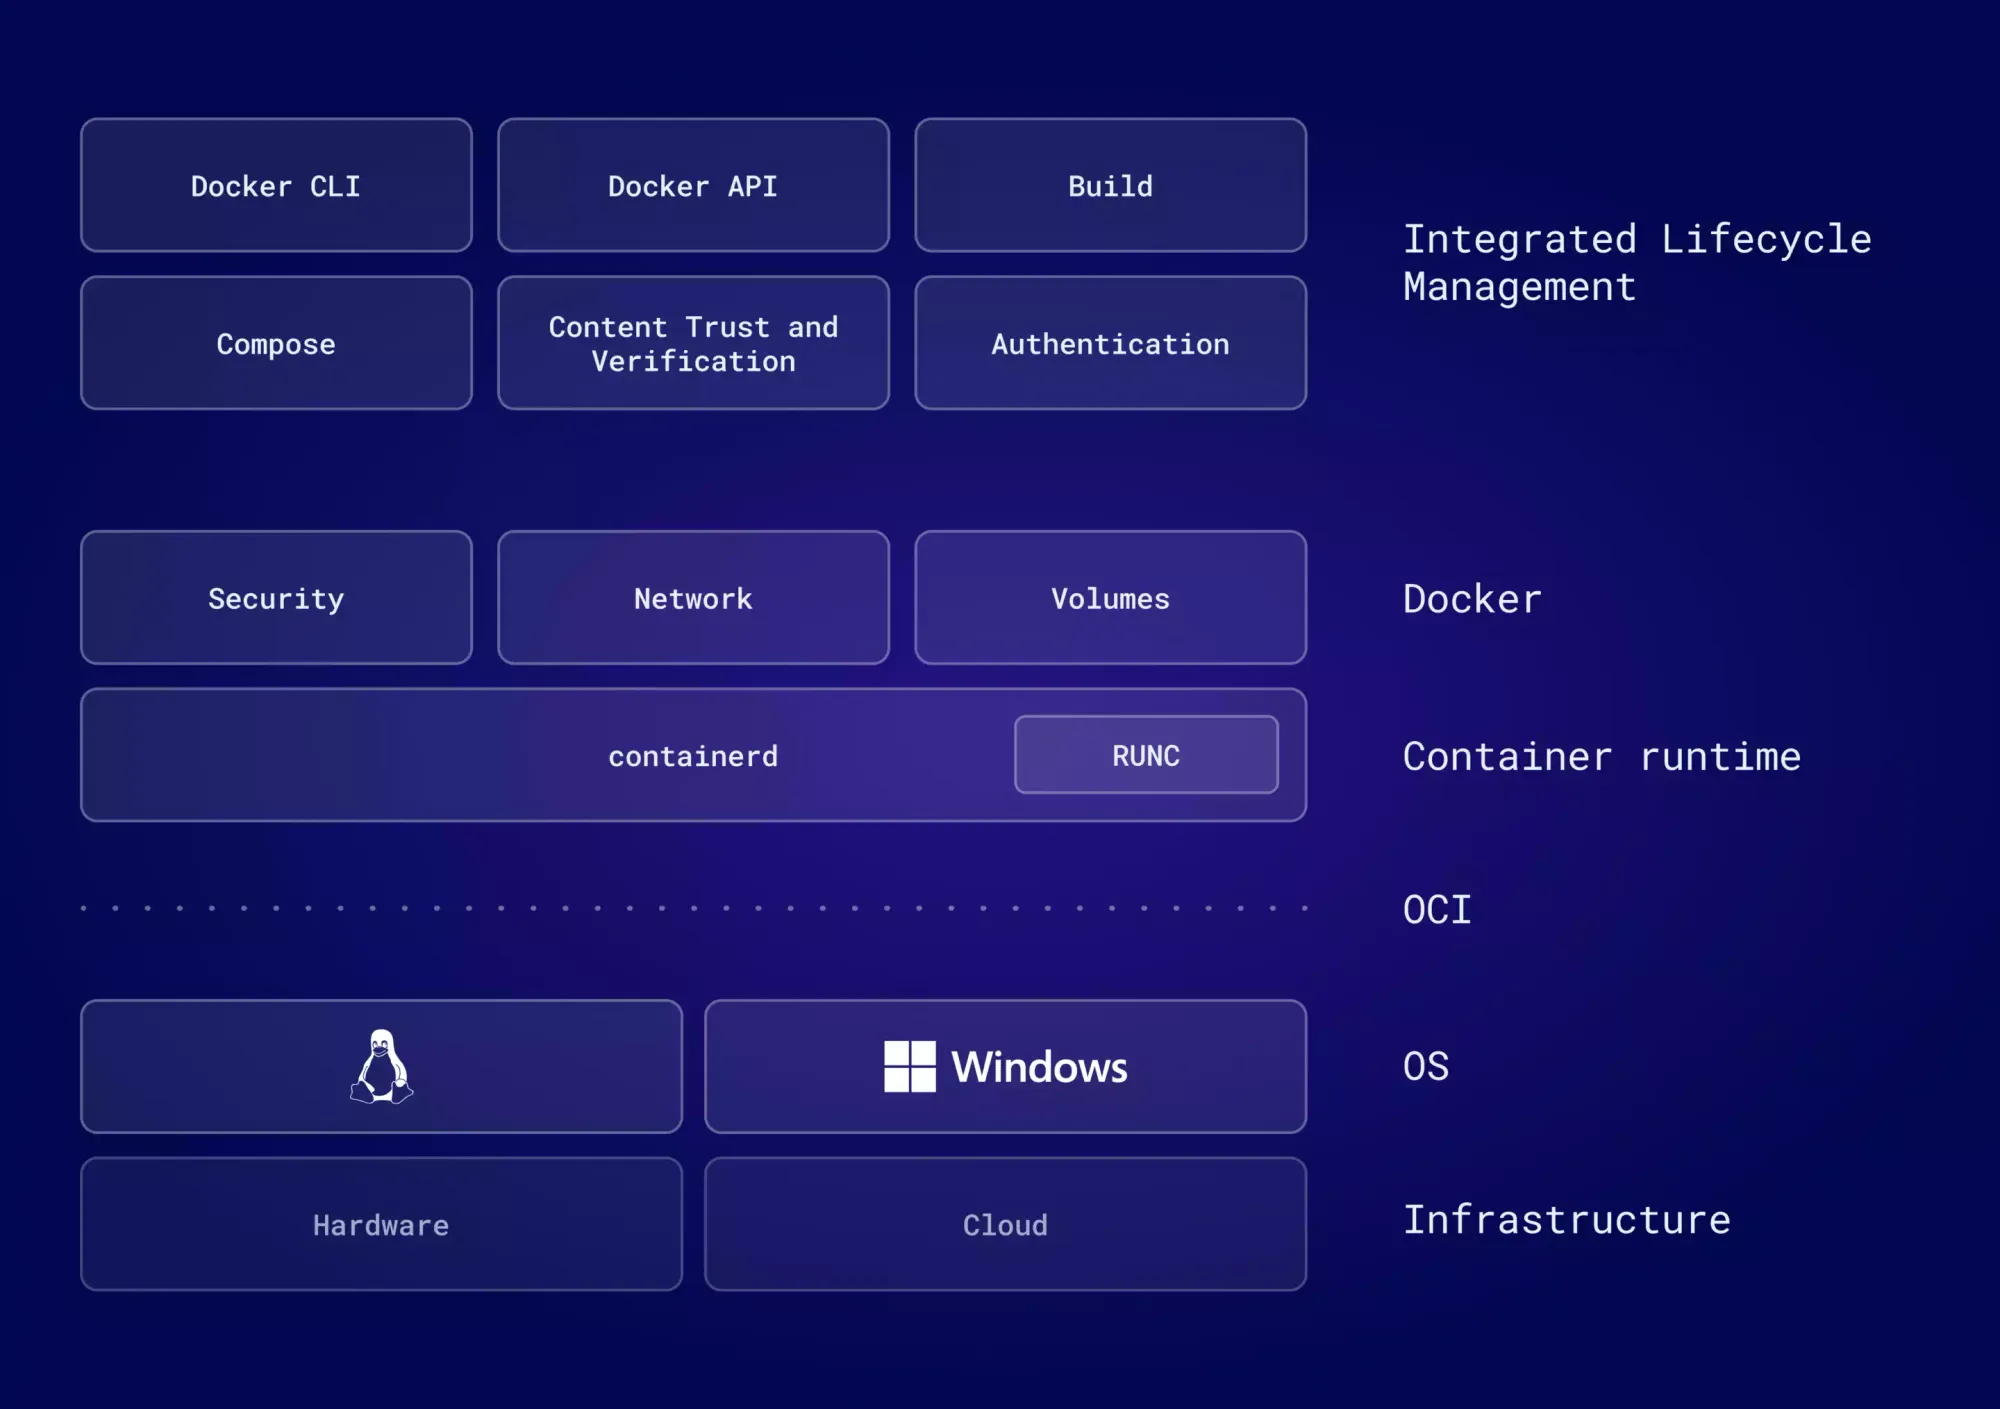Click the Docker CLI component block

pos(277,186)
